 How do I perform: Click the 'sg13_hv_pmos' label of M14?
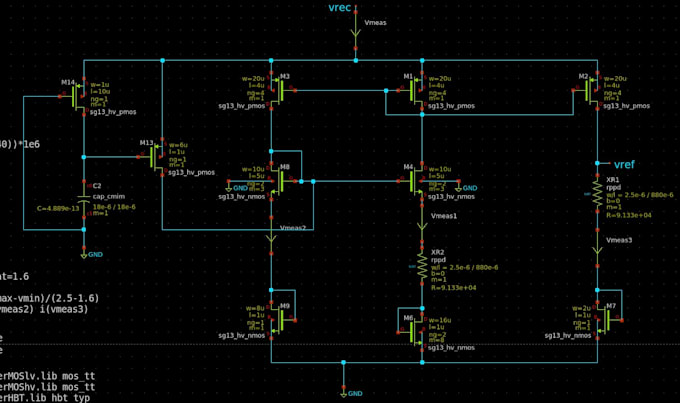click(x=113, y=112)
